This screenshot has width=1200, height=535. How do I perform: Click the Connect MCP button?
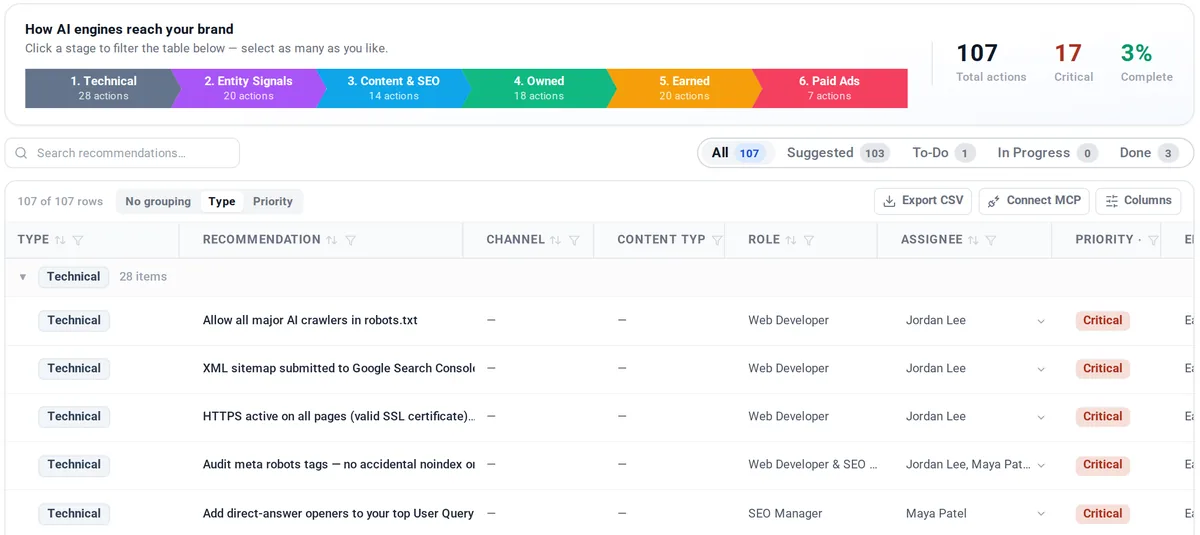1034,201
